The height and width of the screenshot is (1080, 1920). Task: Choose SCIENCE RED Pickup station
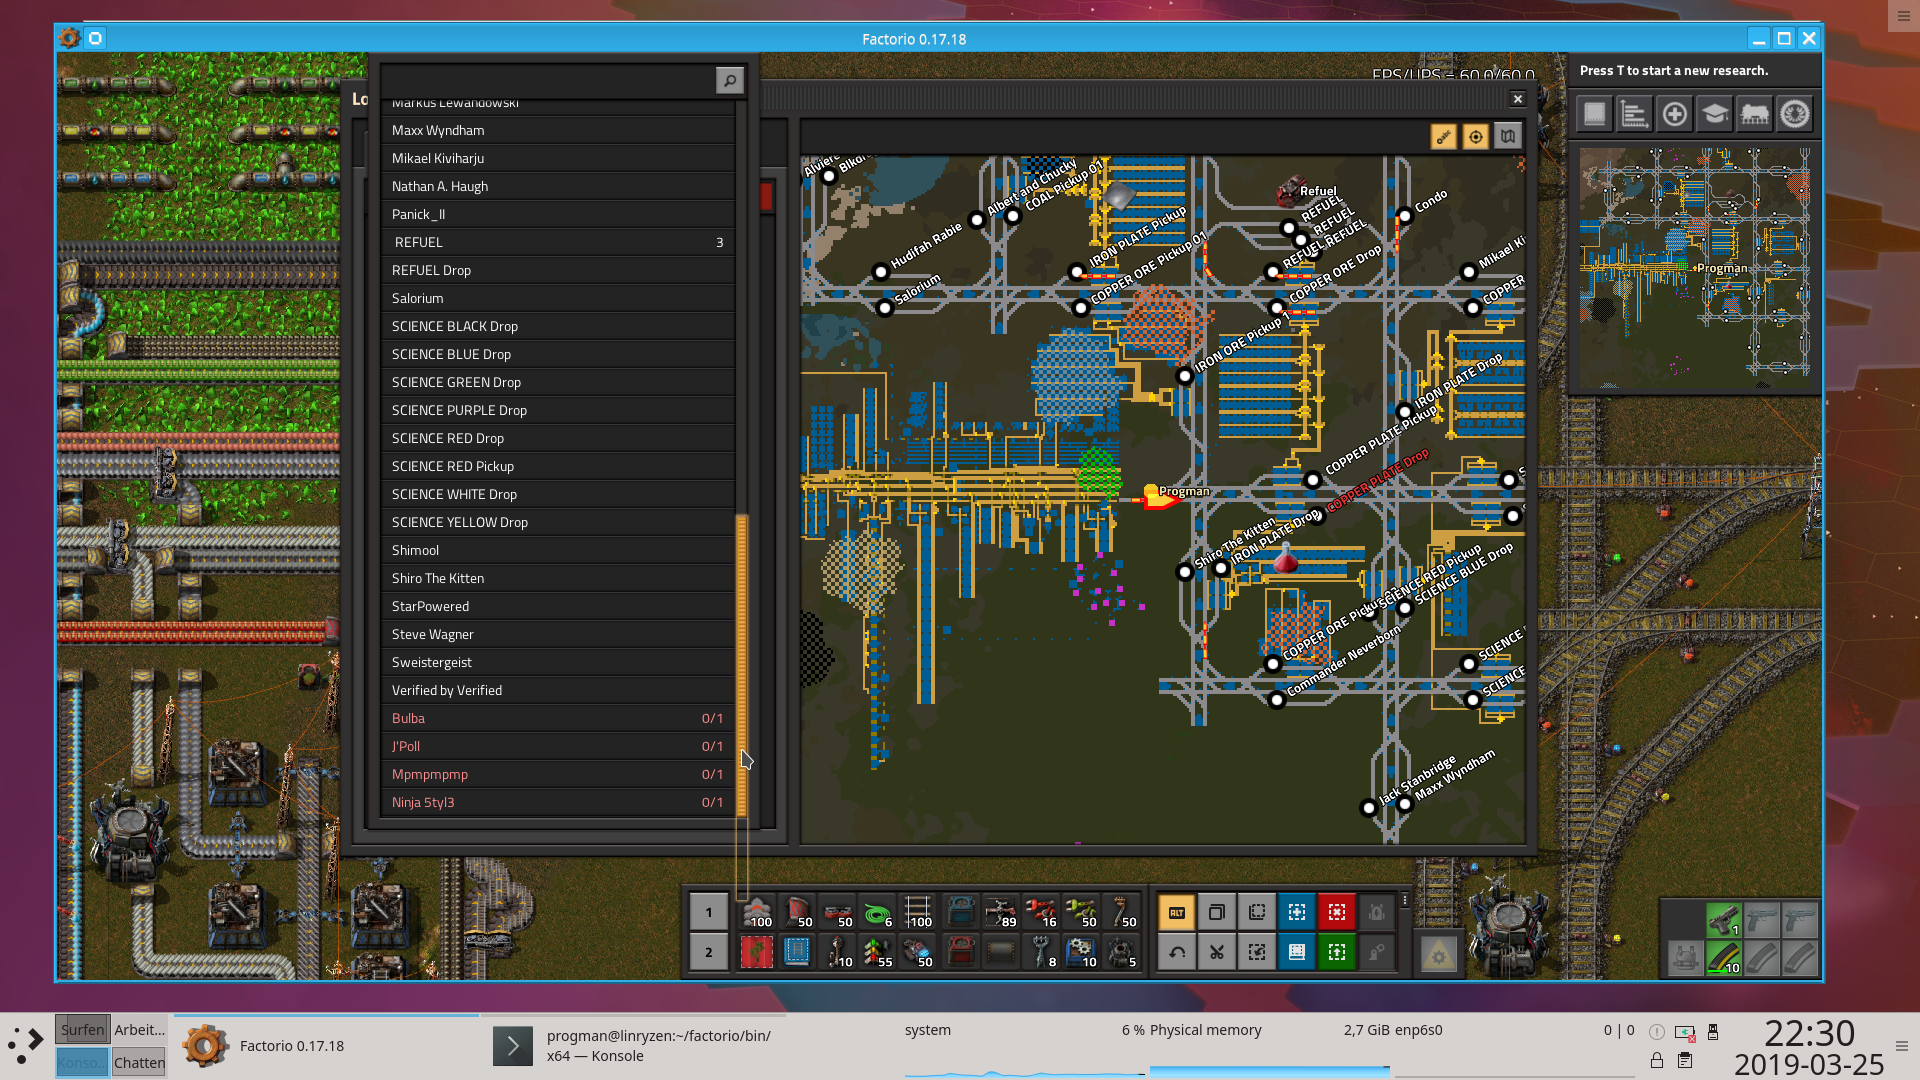[558, 467]
